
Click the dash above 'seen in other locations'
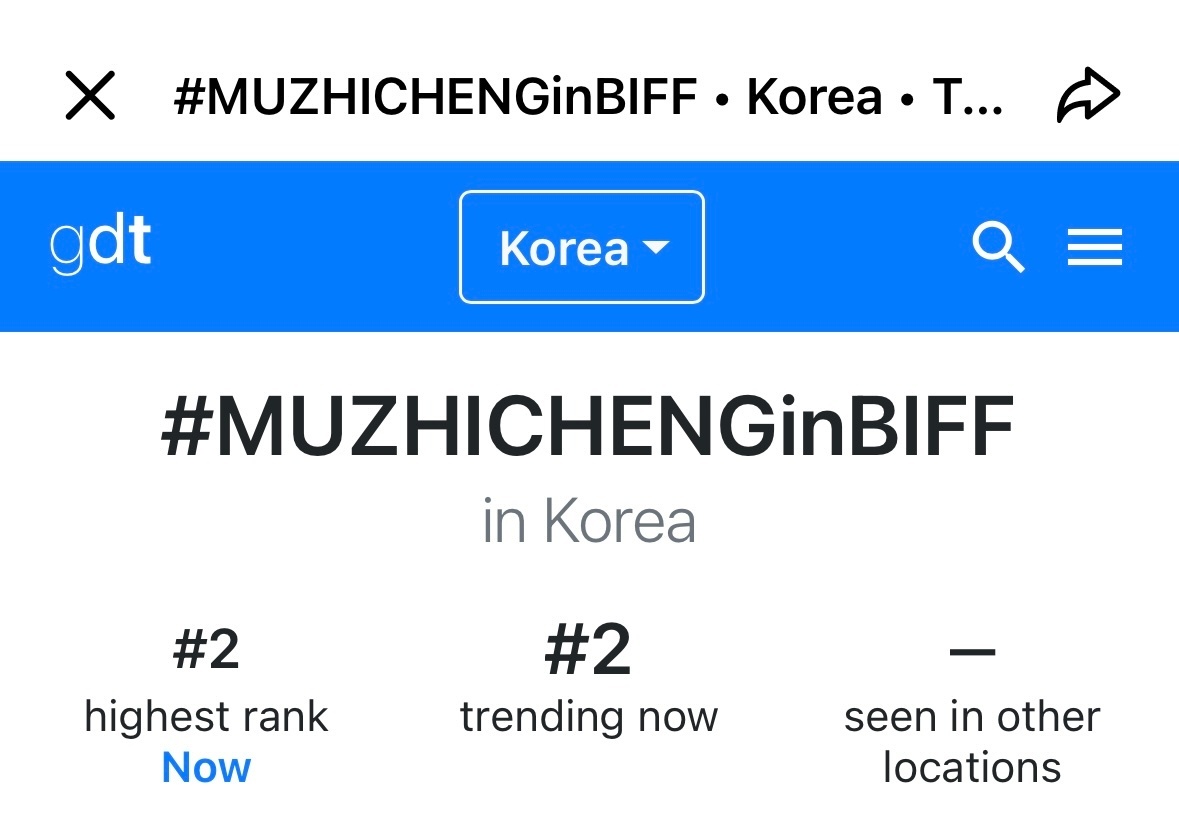coord(972,652)
